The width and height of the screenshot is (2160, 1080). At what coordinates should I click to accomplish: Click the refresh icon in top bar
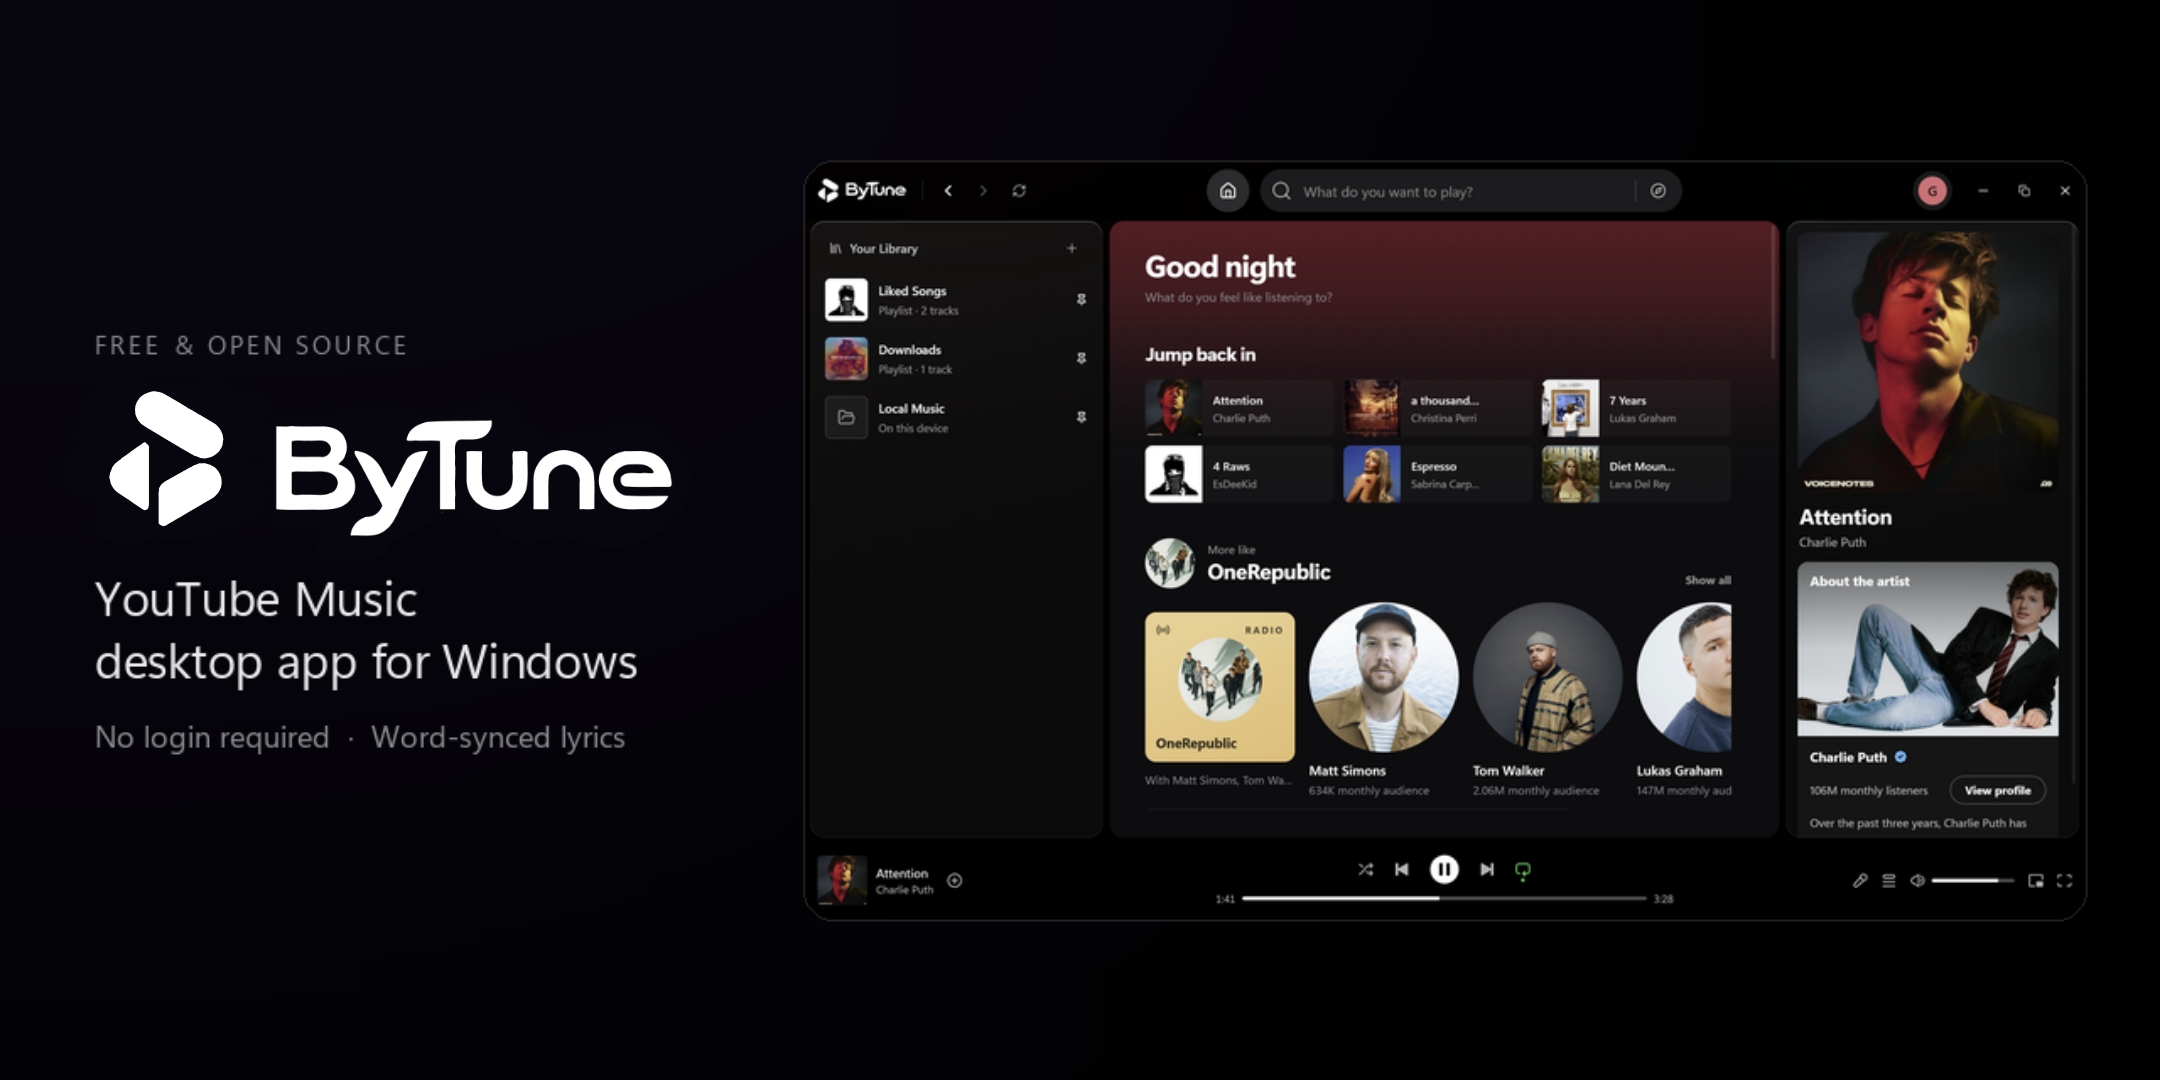[1019, 190]
